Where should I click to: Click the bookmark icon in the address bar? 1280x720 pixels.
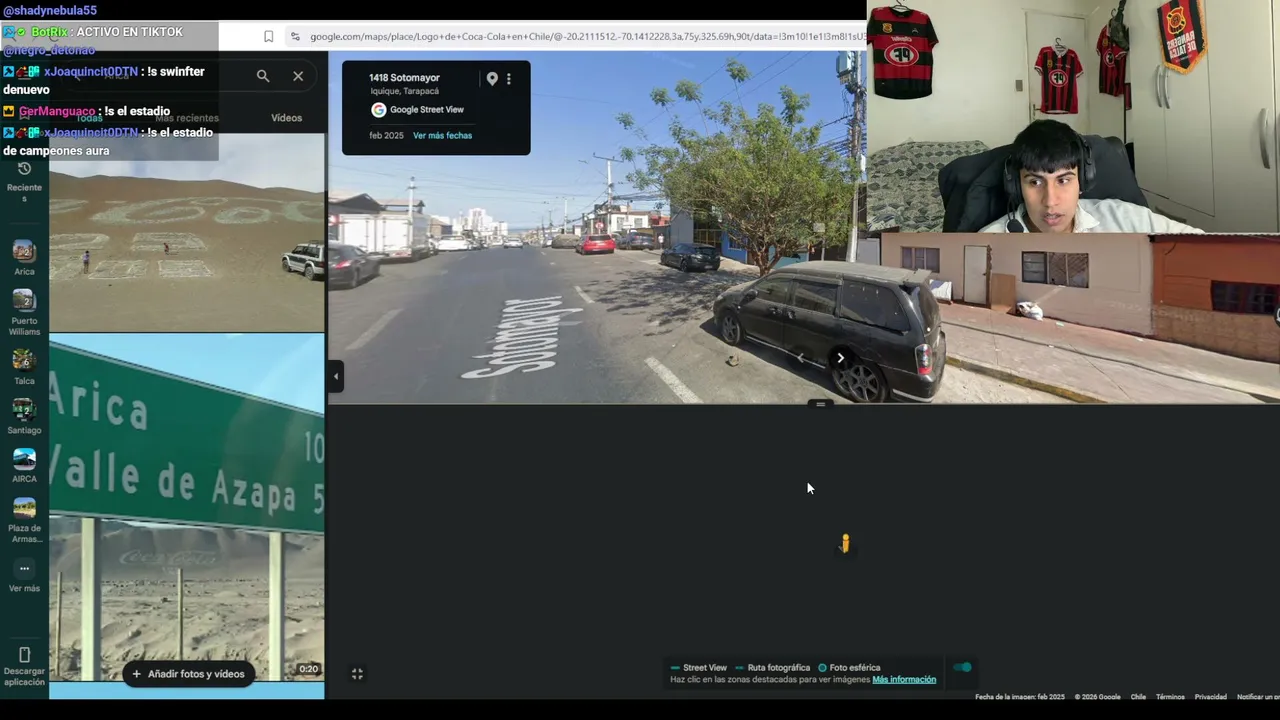tap(268, 37)
